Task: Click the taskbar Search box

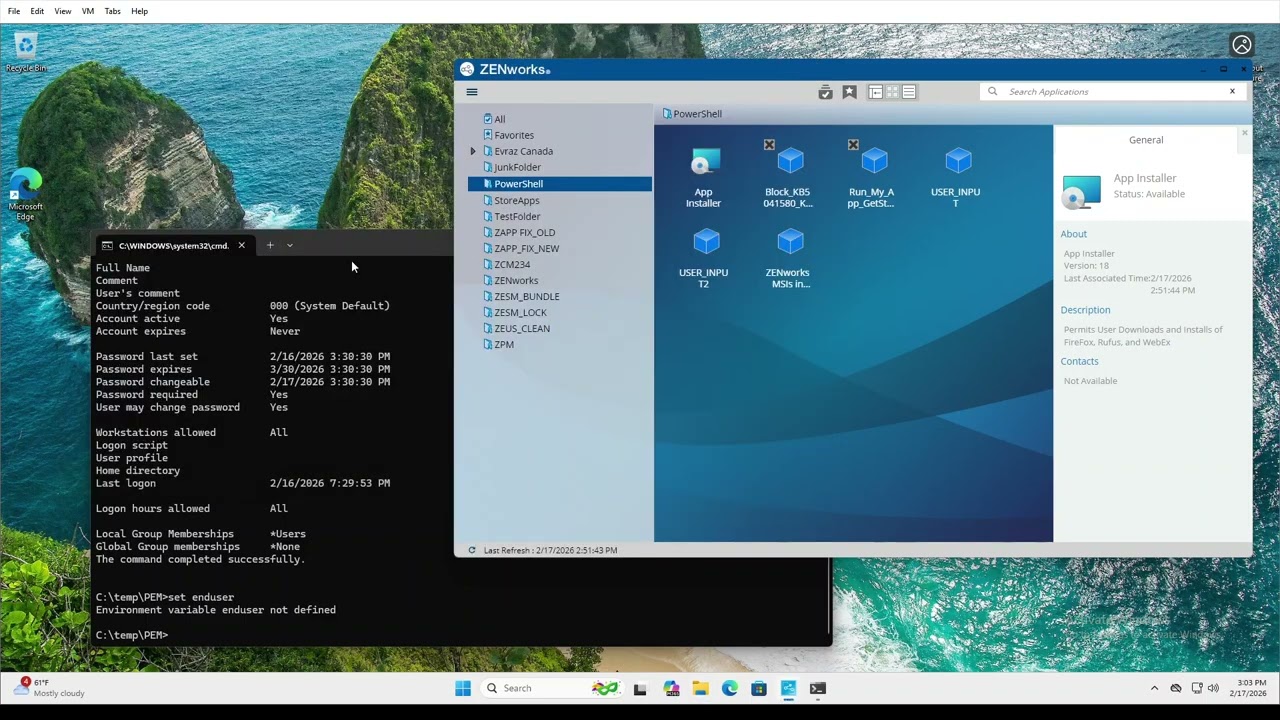Action: pyautogui.click(x=551, y=688)
